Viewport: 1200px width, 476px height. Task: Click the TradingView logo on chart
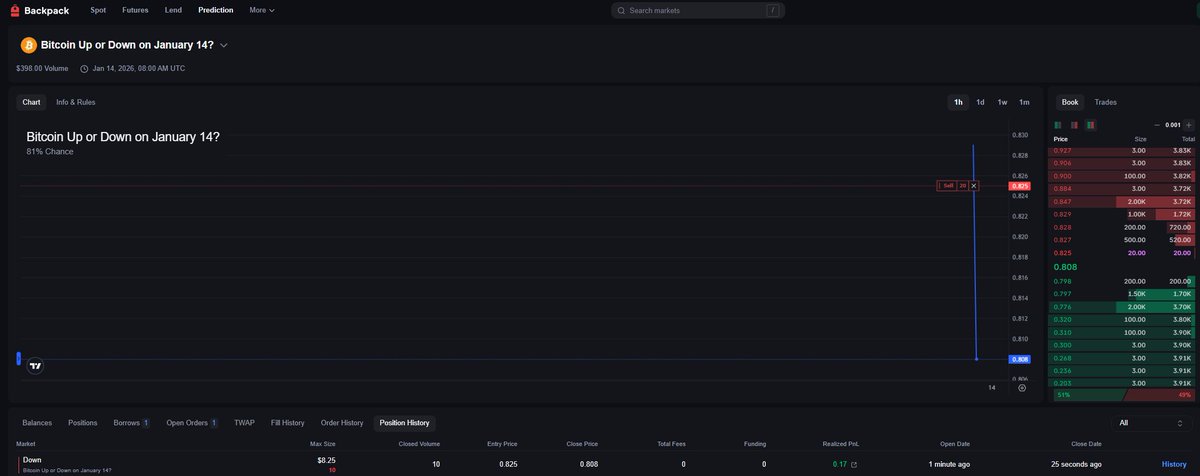pyautogui.click(x=36, y=366)
